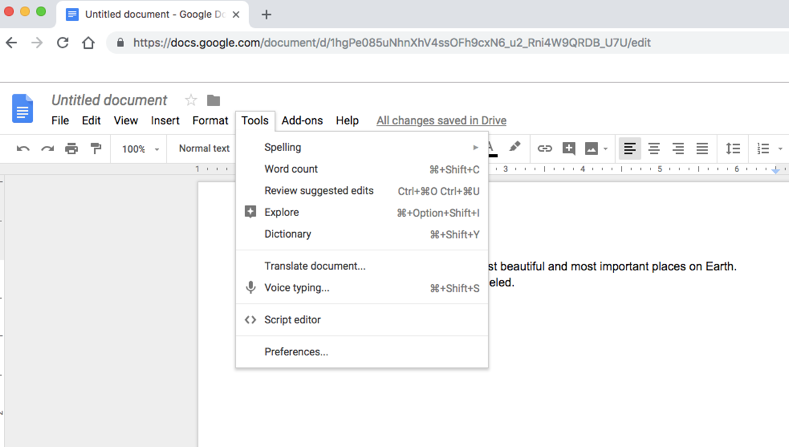
Task: Click All changes saved in Drive link
Action: [x=441, y=120]
